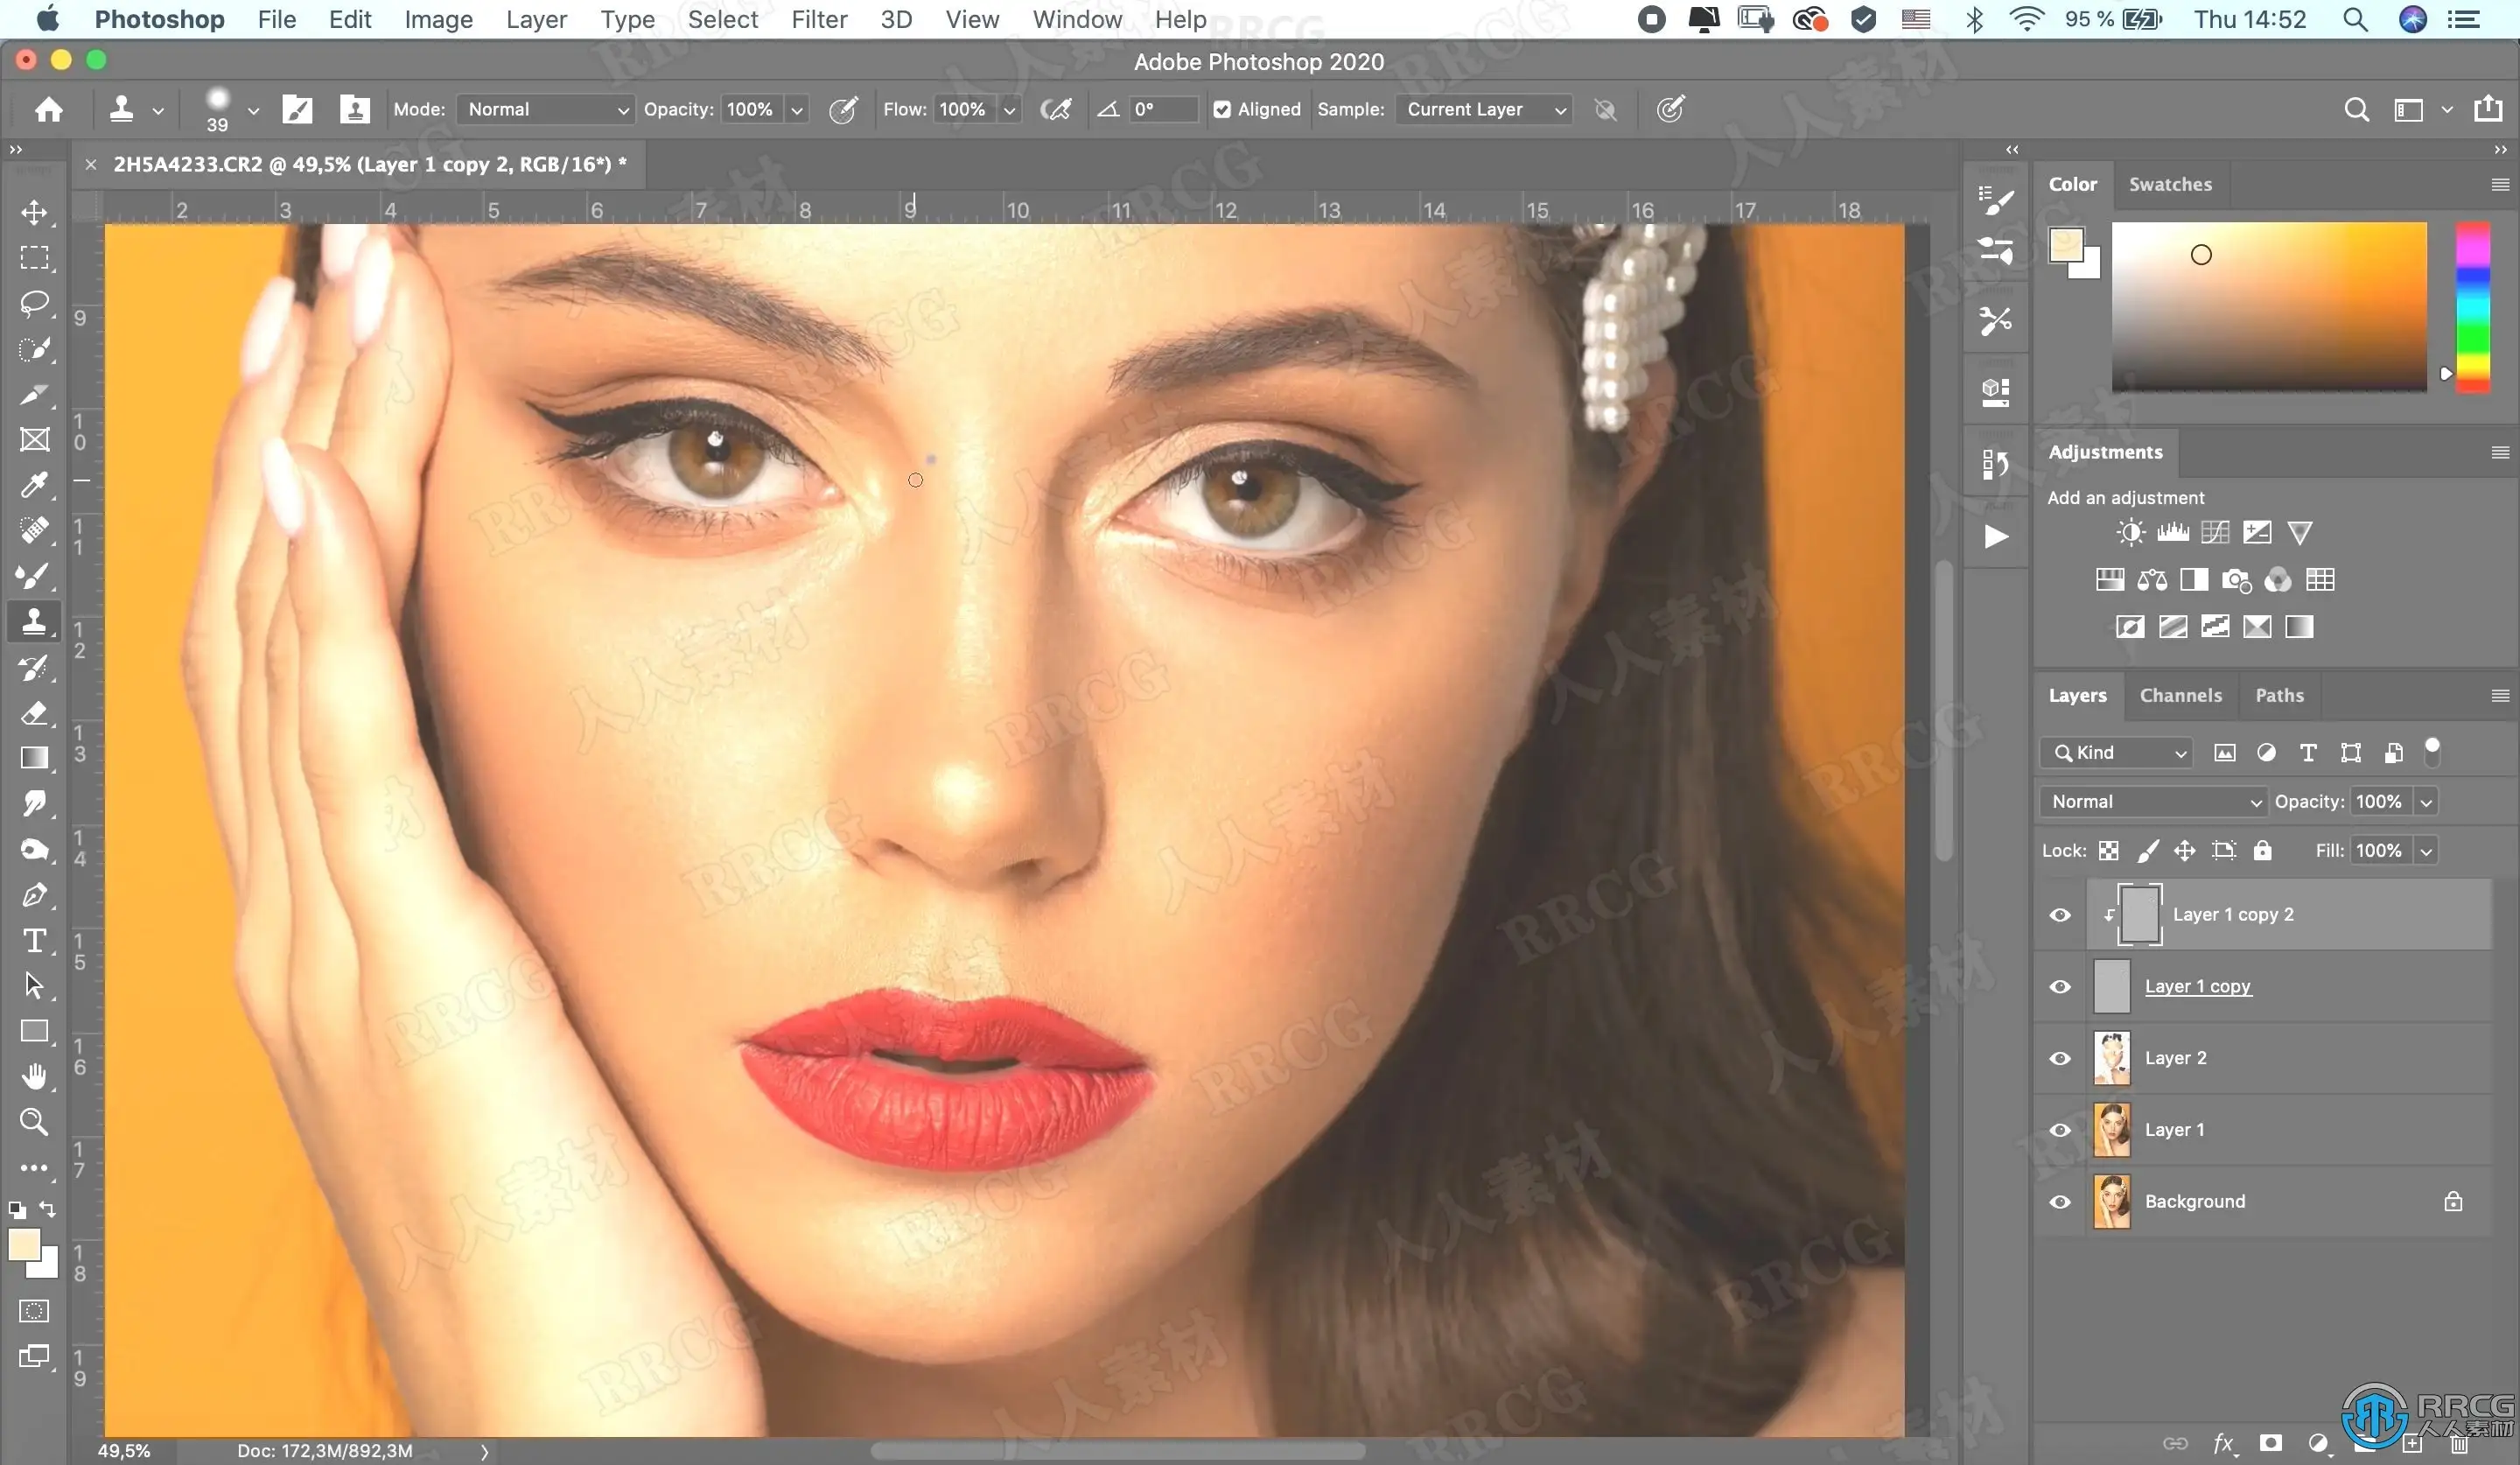2520x1465 pixels.
Task: Add a Curves adjustment
Action: coord(2215,532)
